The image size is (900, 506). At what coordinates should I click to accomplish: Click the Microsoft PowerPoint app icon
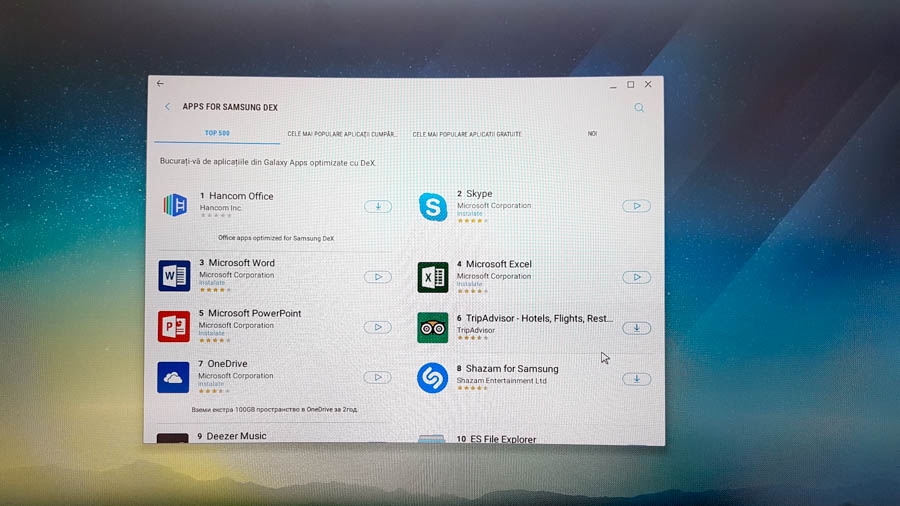pos(174,326)
